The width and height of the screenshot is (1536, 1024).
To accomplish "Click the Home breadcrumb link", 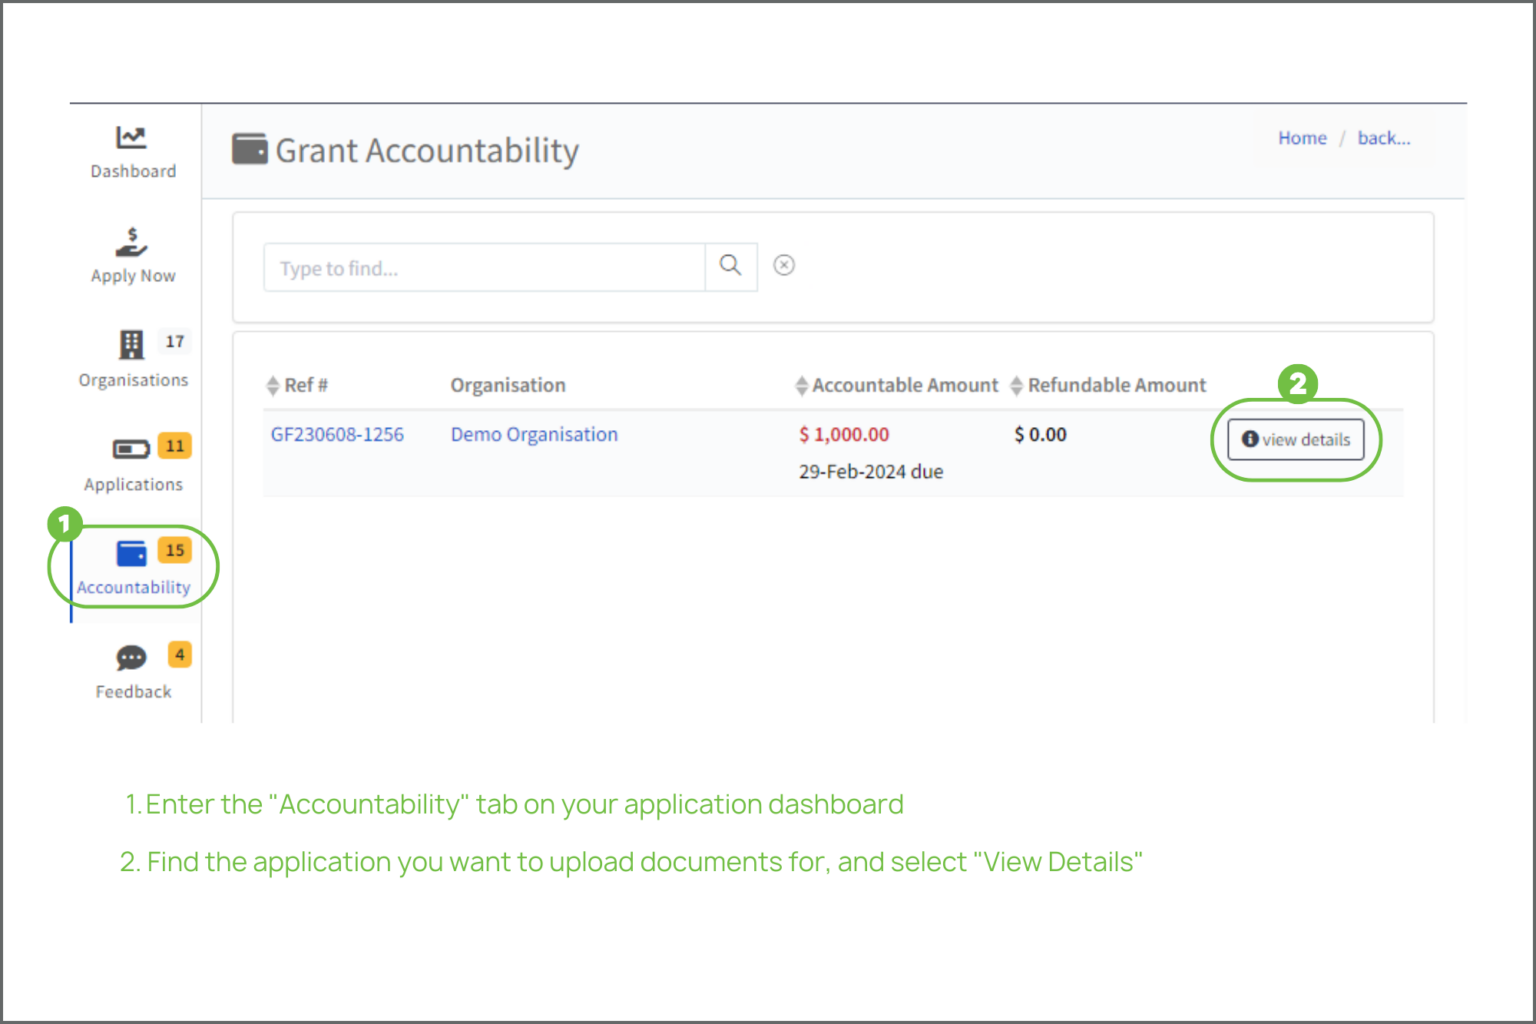I will 1301,138.
